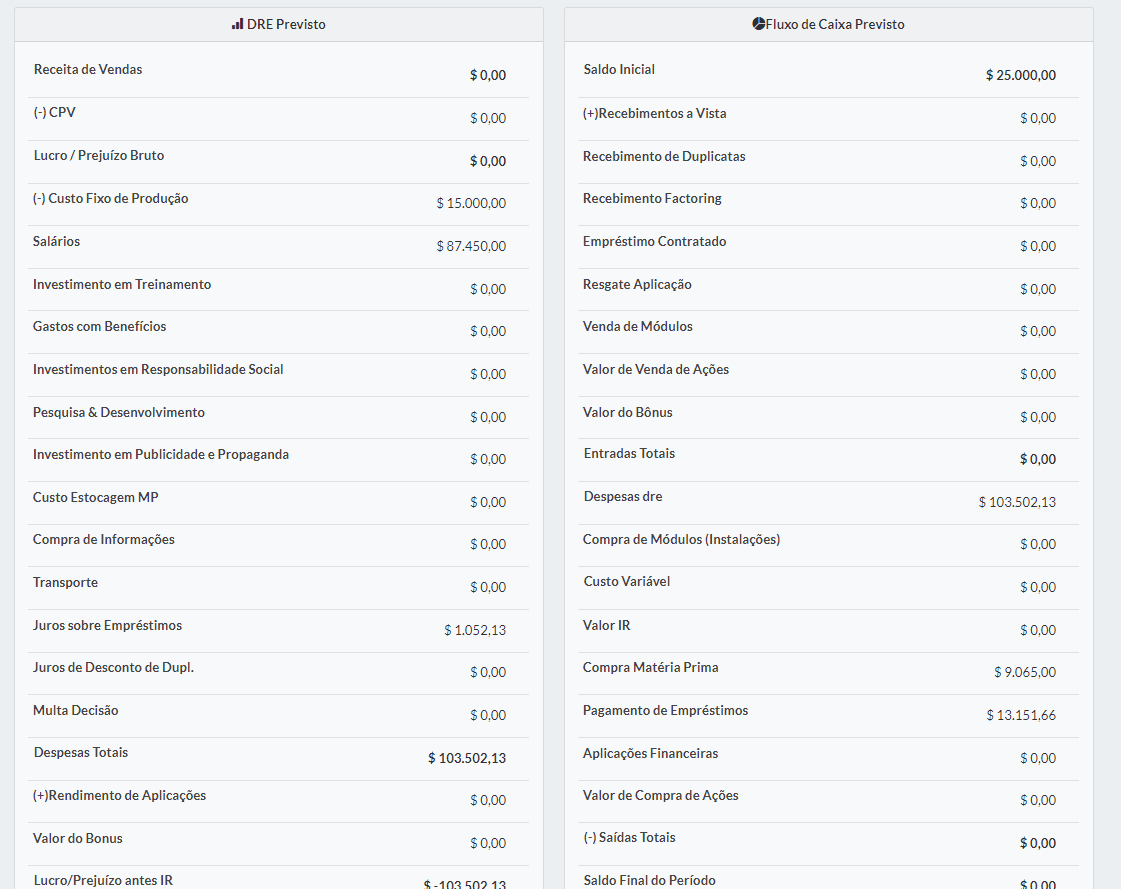Screen dimensions: 1121x889
Task: Select the Recebimento Factoring row label
Action: (x=652, y=199)
